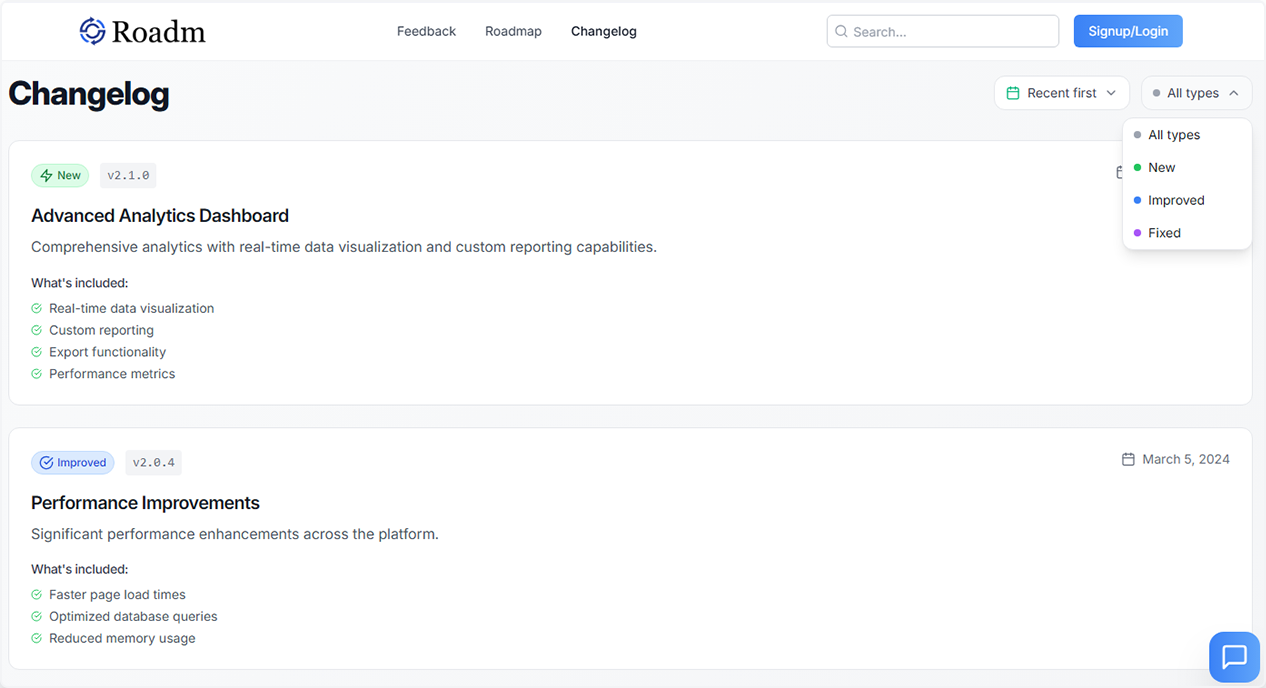The image size is (1266, 688).
Task: Switch to the Roadmap page
Action: 513,31
